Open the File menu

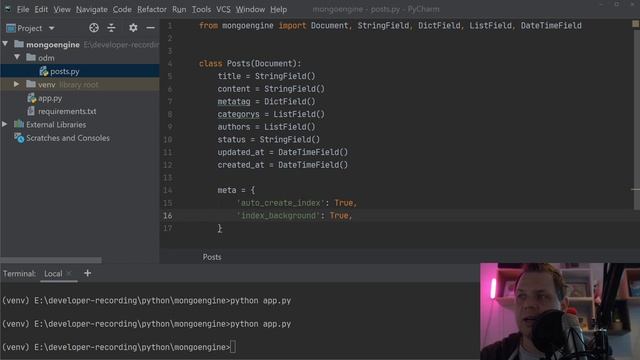coord(23,9)
